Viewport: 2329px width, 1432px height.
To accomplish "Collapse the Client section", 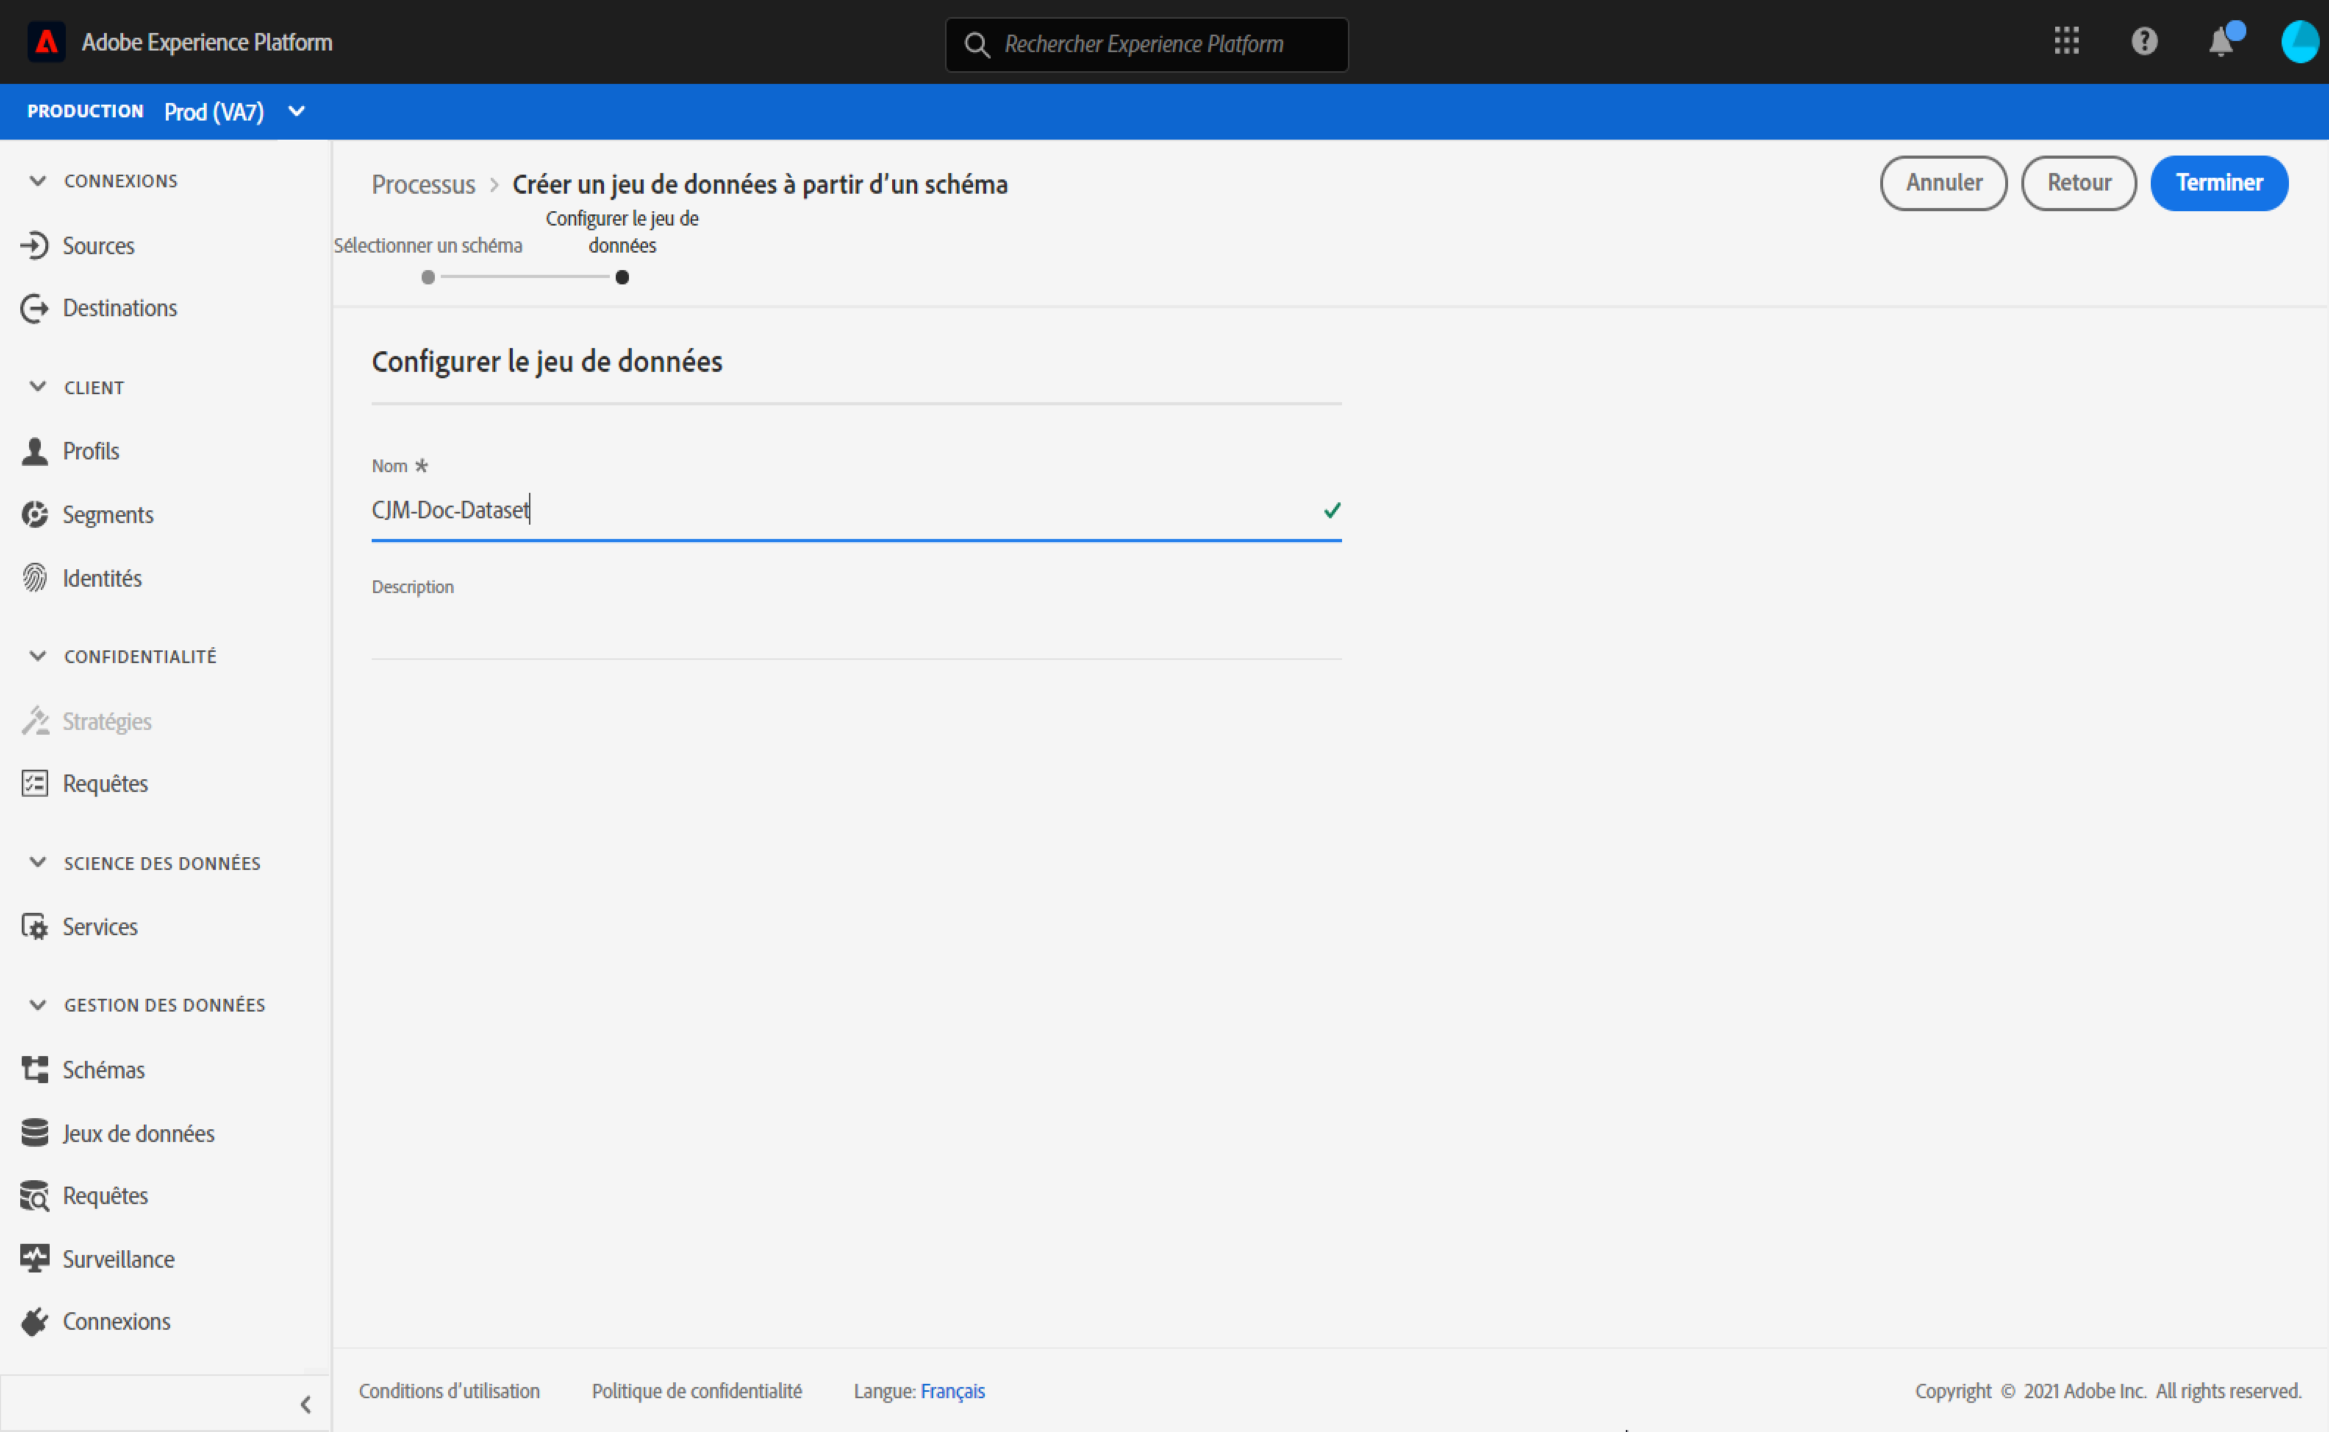I will pyautogui.click(x=38, y=387).
